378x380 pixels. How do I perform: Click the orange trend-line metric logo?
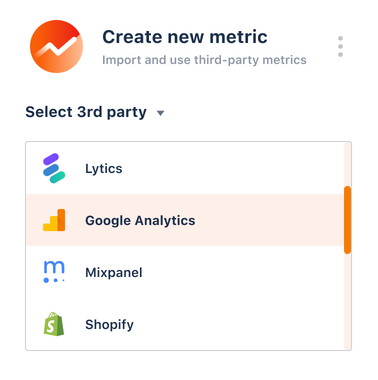56,46
